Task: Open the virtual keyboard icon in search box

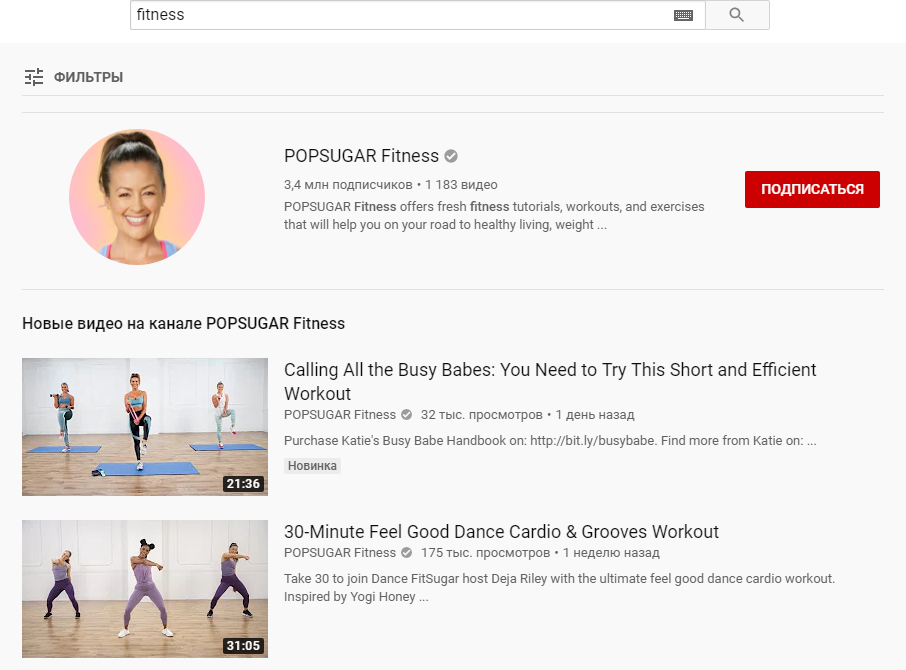Action: coord(683,15)
